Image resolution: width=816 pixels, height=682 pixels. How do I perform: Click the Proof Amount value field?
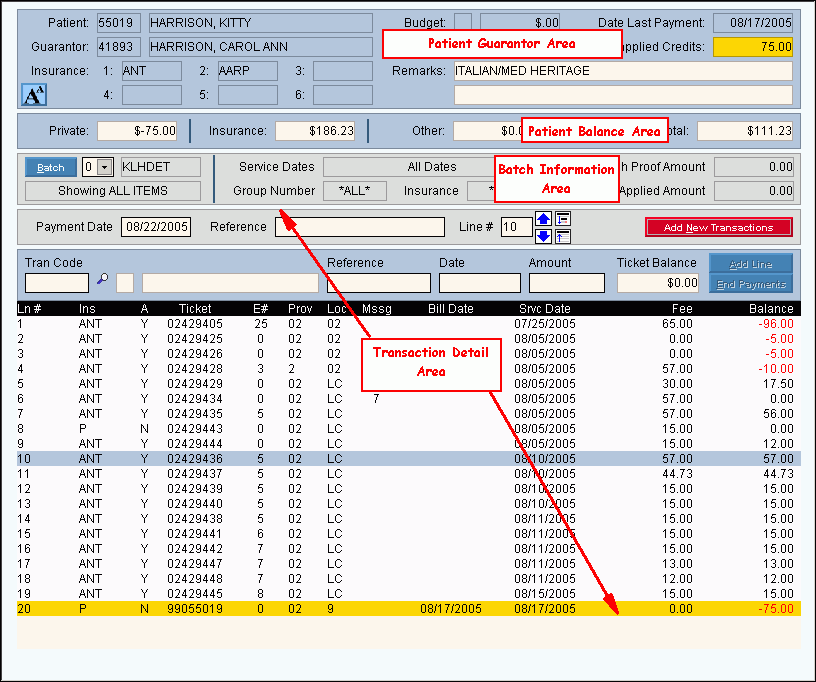tap(754, 167)
